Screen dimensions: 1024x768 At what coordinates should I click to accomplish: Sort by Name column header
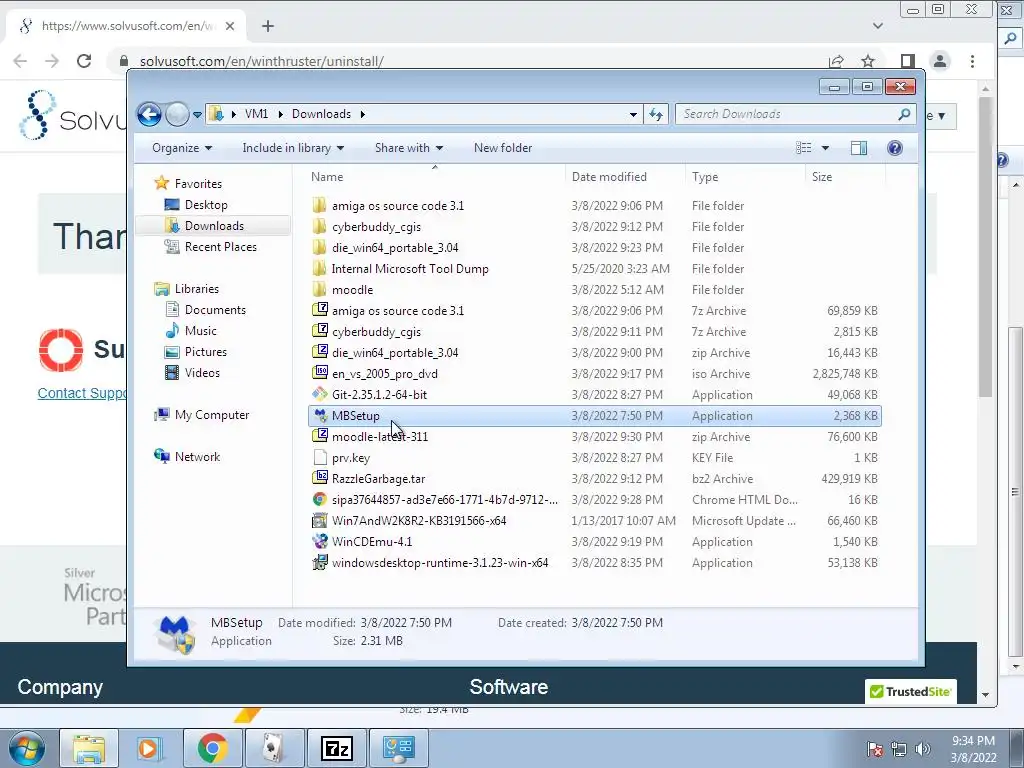(x=327, y=177)
